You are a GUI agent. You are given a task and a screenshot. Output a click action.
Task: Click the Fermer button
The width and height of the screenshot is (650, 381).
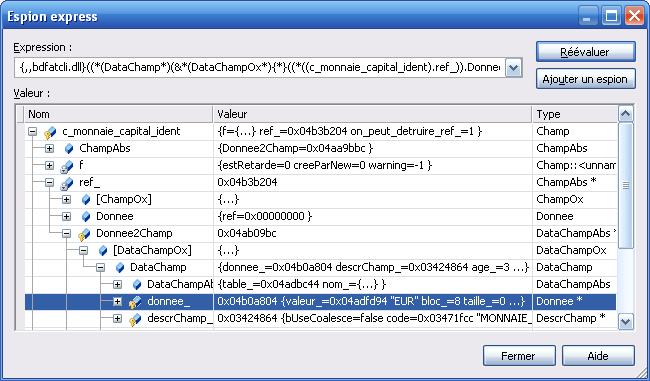(x=519, y=356)
